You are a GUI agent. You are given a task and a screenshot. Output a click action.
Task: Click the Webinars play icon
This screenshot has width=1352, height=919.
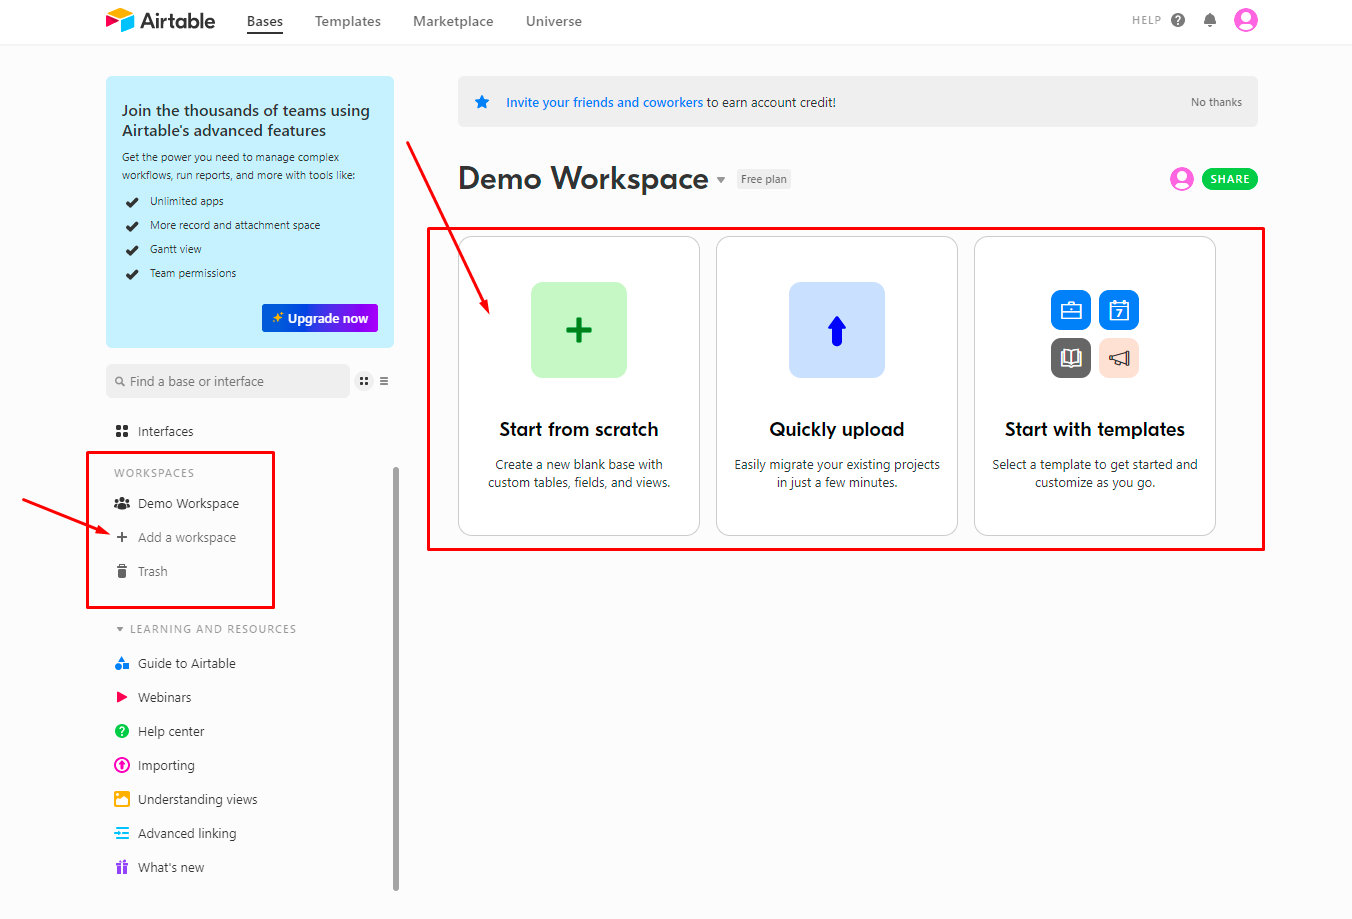122,697
